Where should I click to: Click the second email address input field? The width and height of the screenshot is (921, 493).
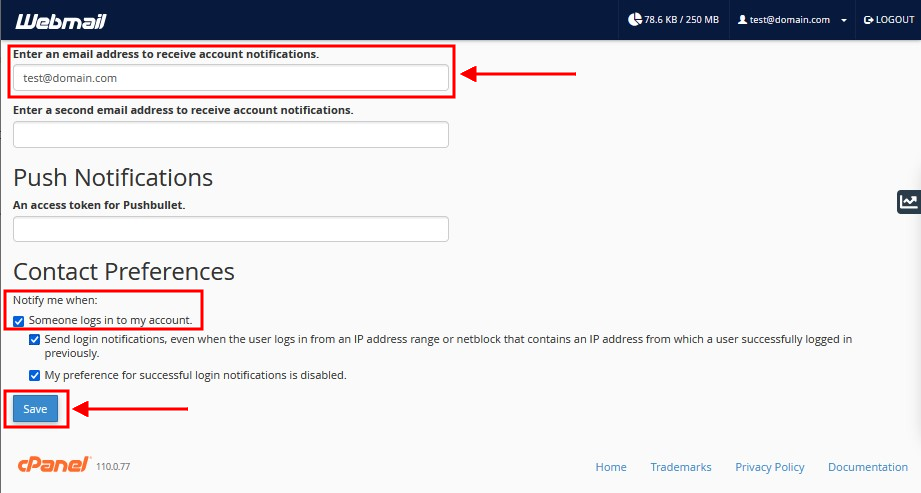point(231,135)
